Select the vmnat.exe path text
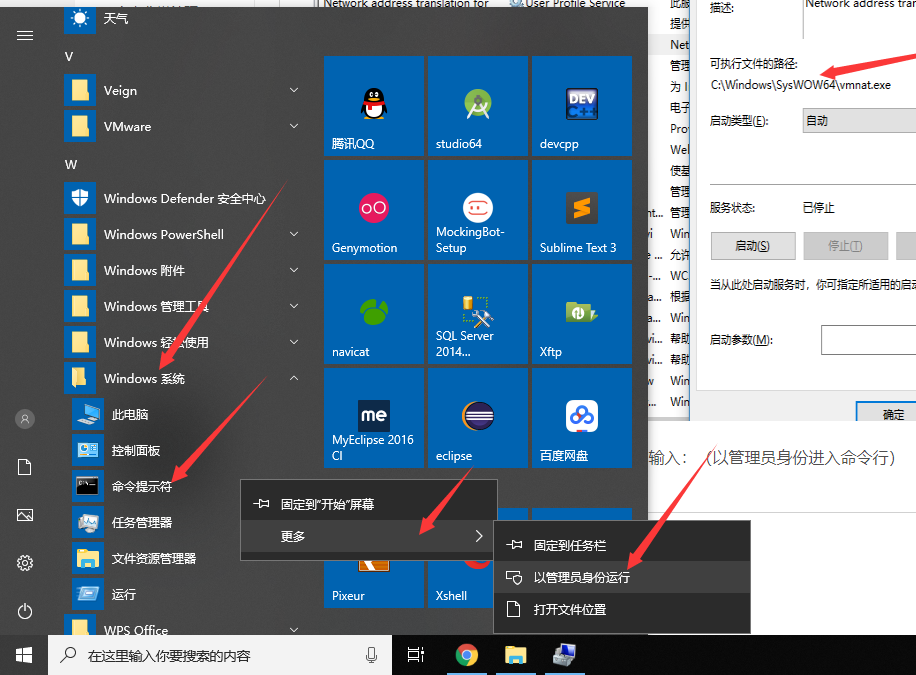Viewport: 916px width, 675px height. (800, 85)
